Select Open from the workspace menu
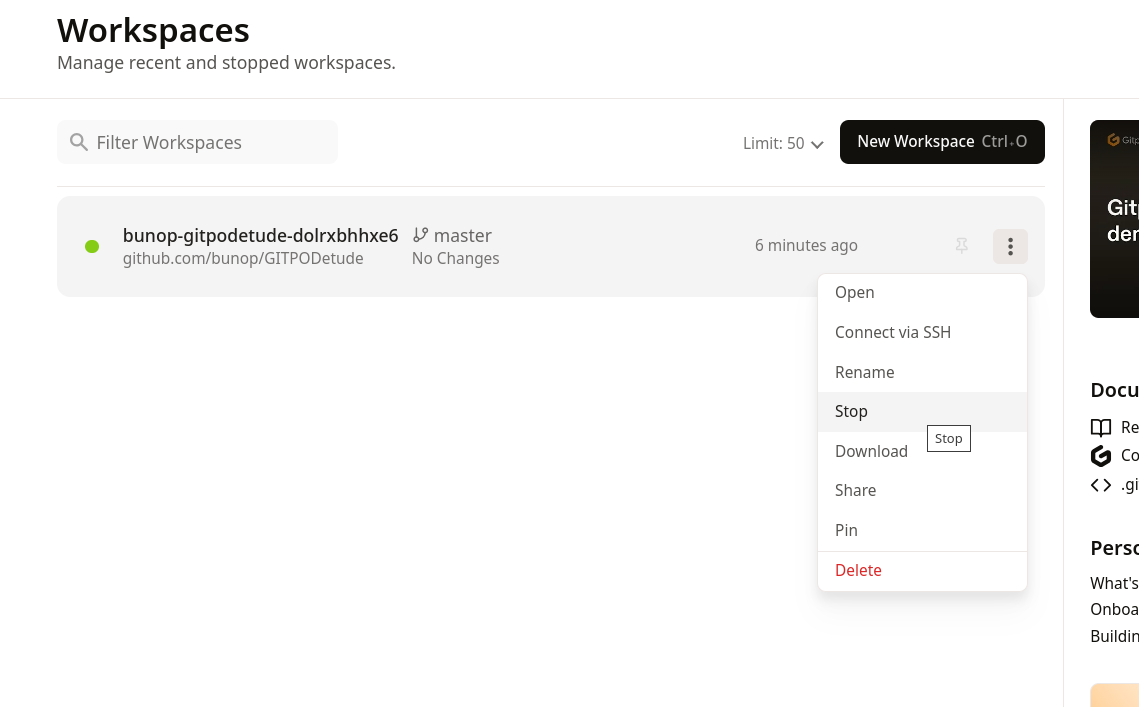Image resolution: width=1139 pixels, height=707 pixels. (x=855, y=292)
